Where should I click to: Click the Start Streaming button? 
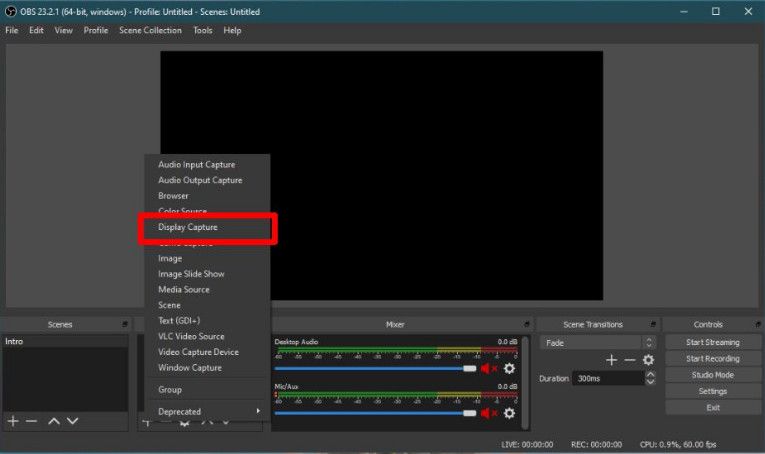point(712,342)
